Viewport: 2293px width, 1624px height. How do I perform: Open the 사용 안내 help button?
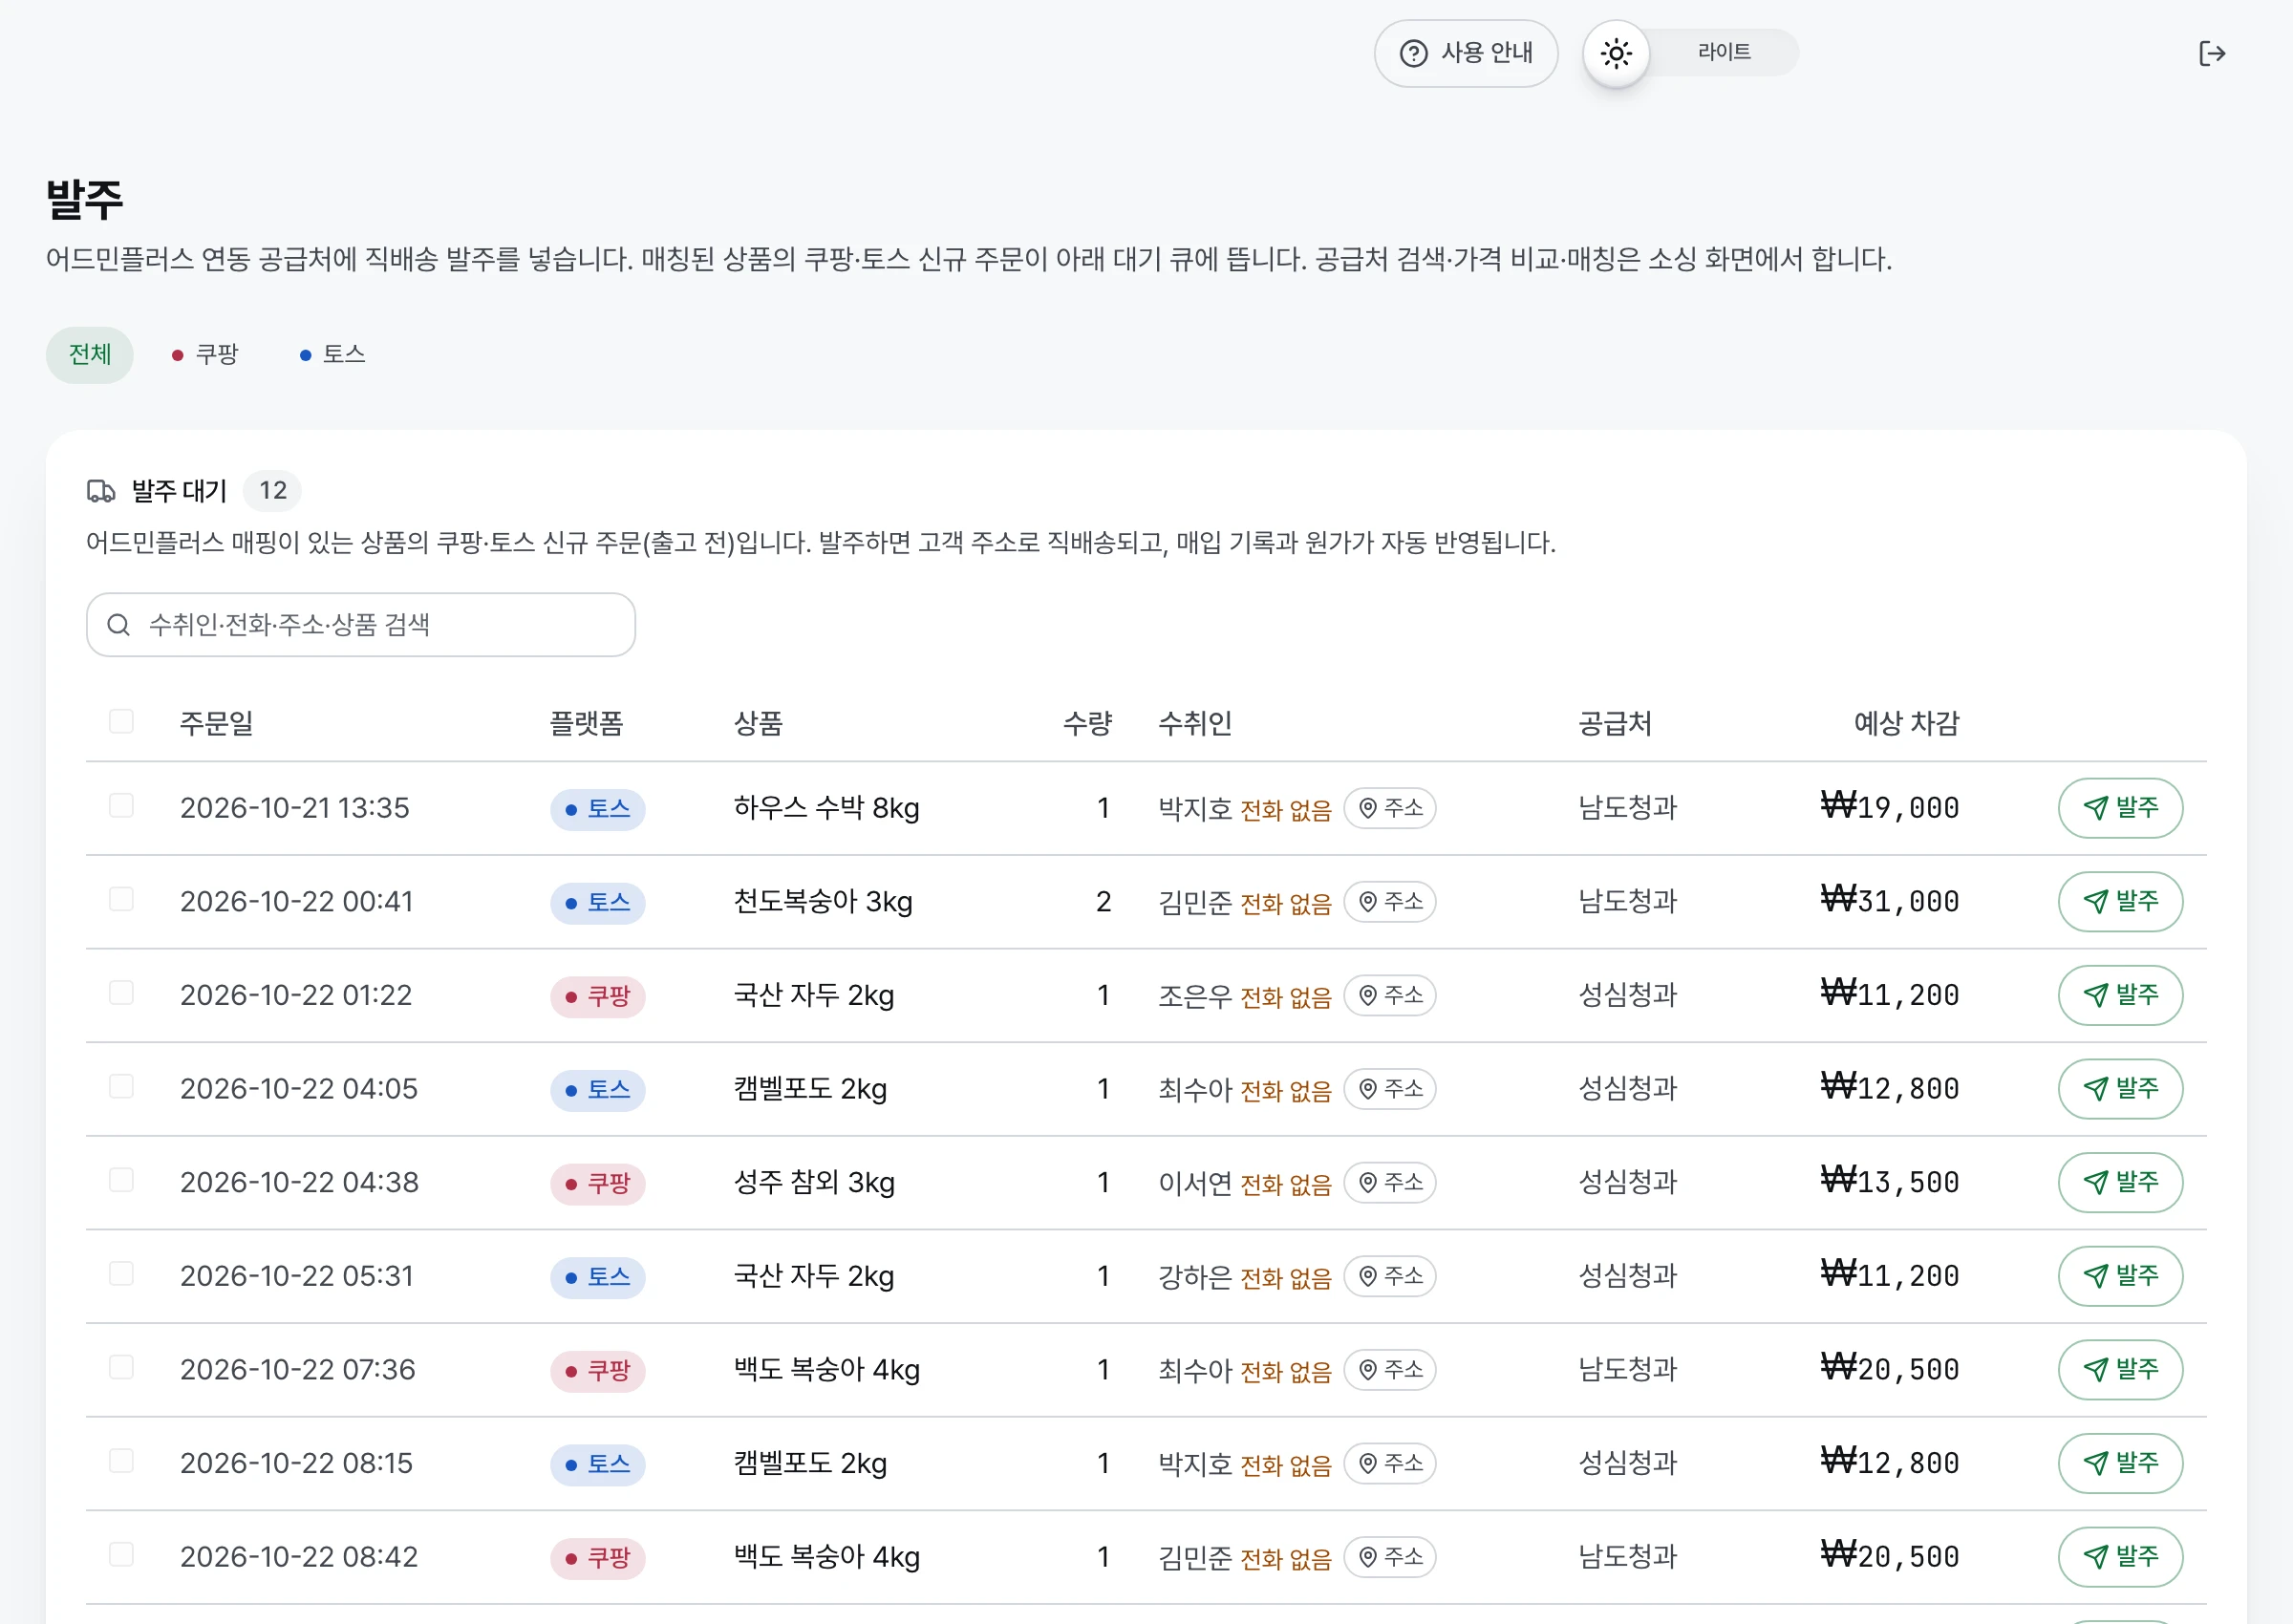pyautogui.click(x=1465, y=53)
